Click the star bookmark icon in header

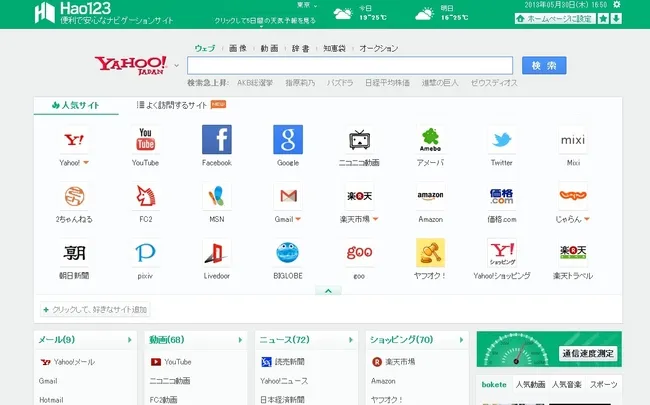pos(604,18)
